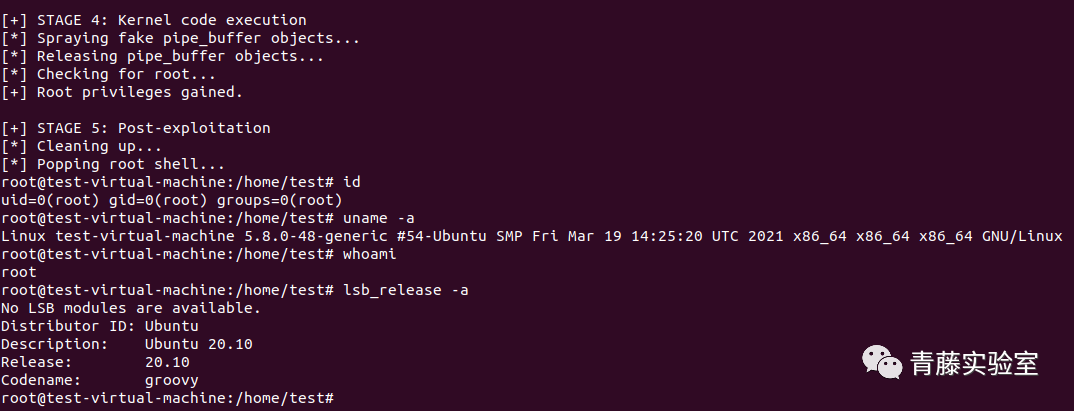
Task: Click the 'Spraying fake pipe_buffer objects...' line
Action: pyautogui.click(x=180, y=38)
